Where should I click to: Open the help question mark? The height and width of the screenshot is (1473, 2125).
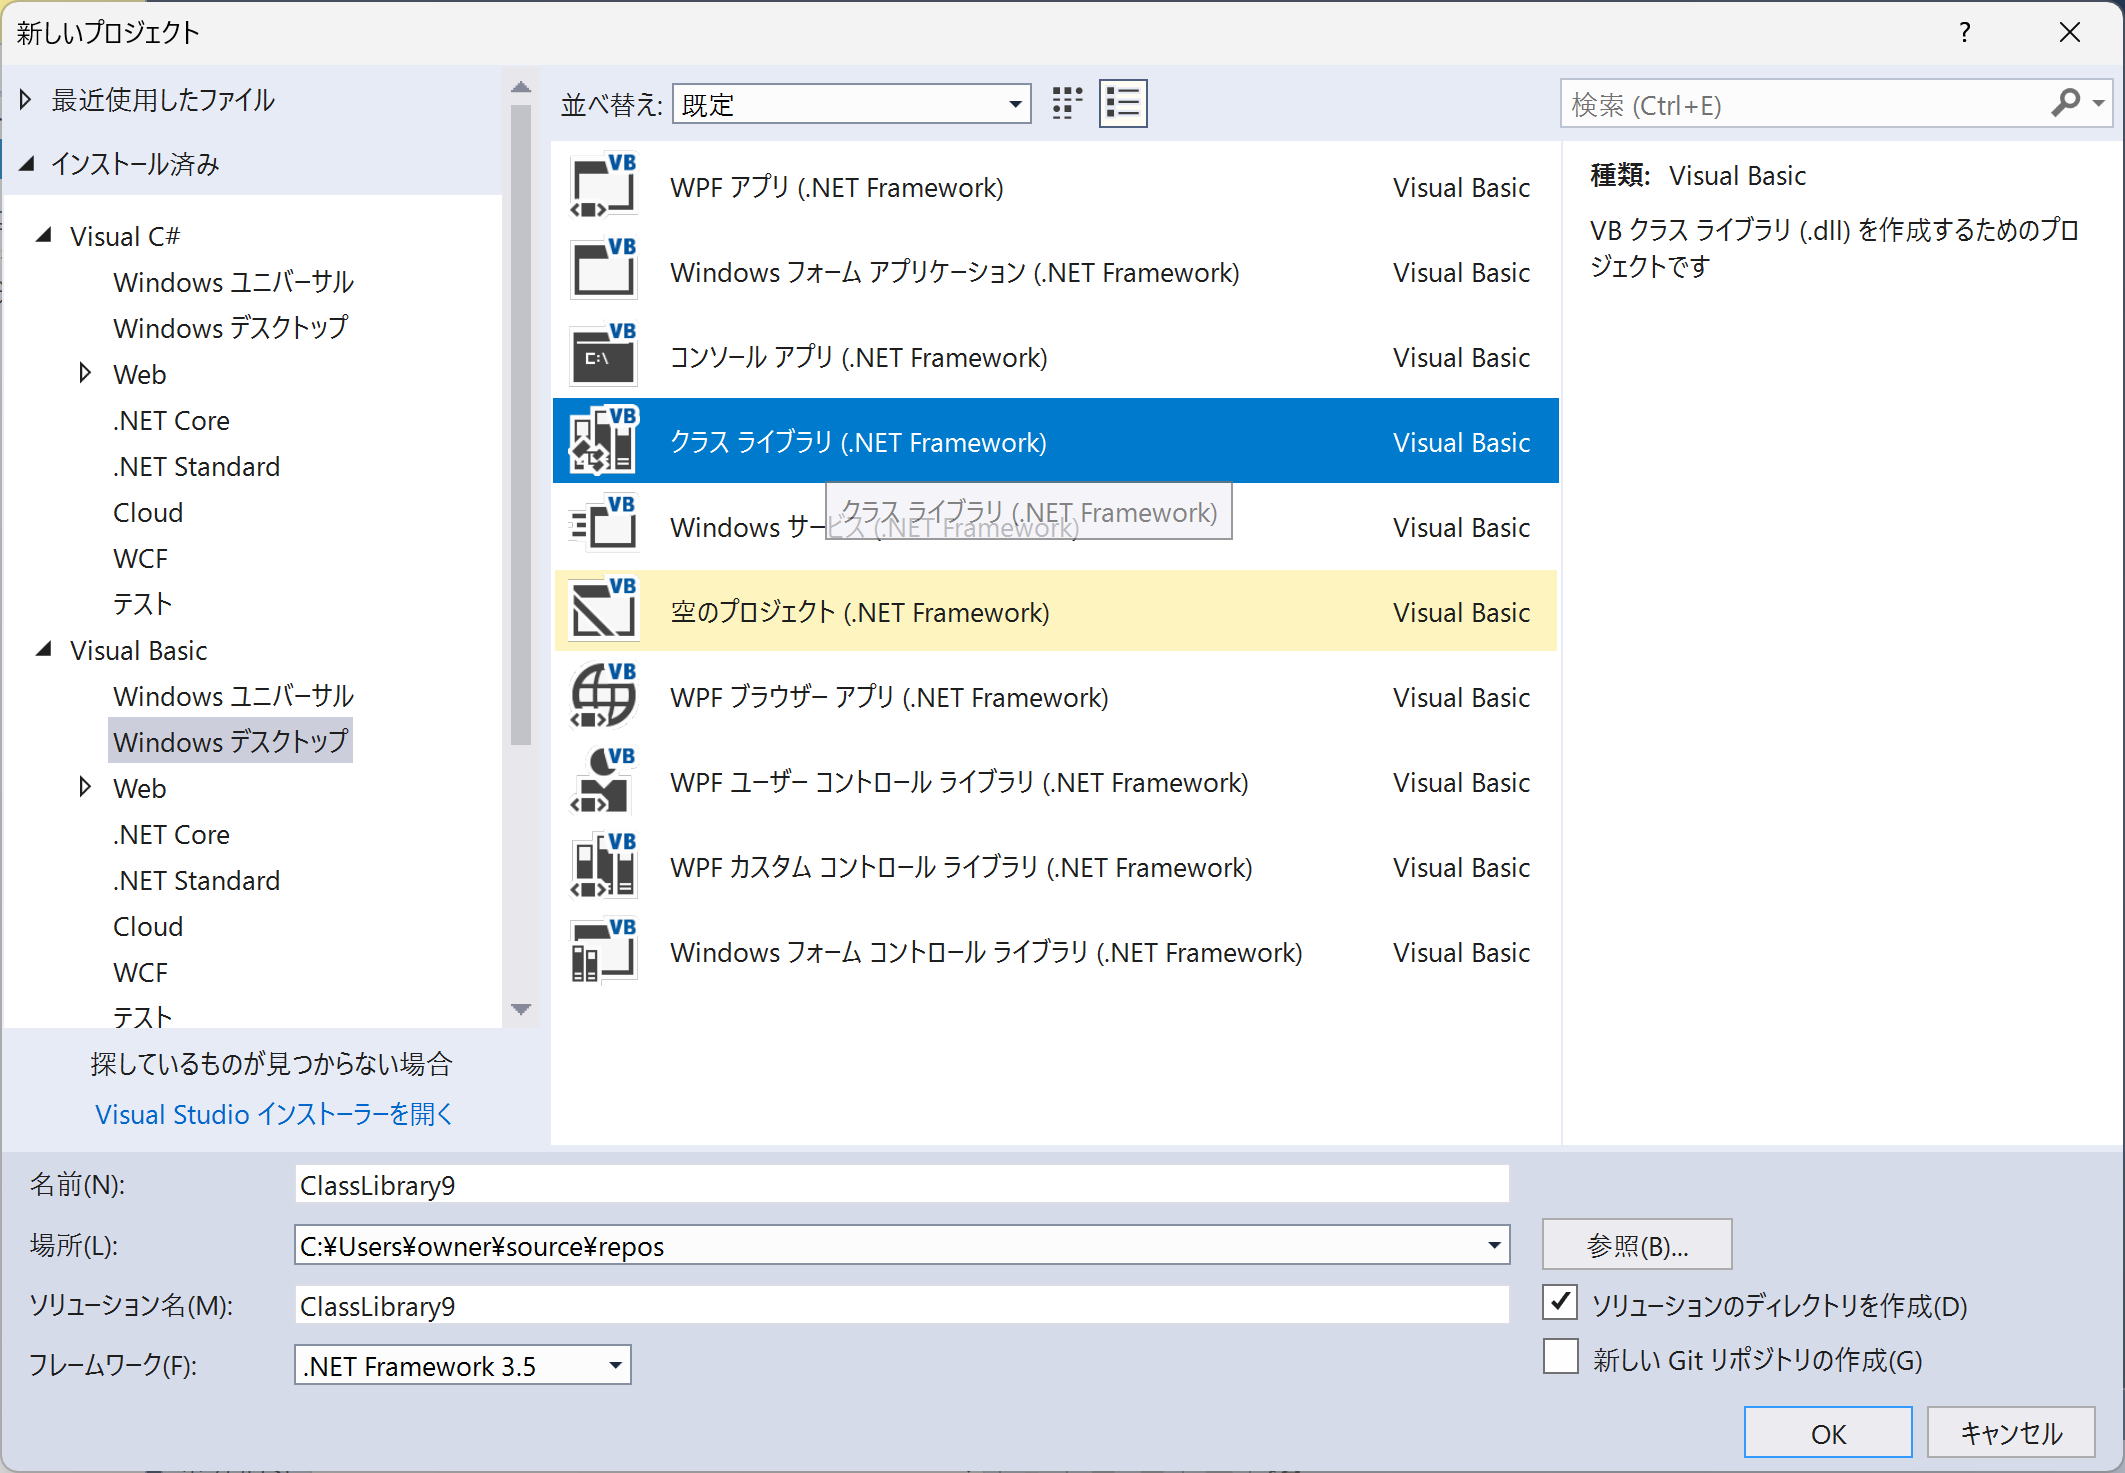click(x=1964, y=32)
